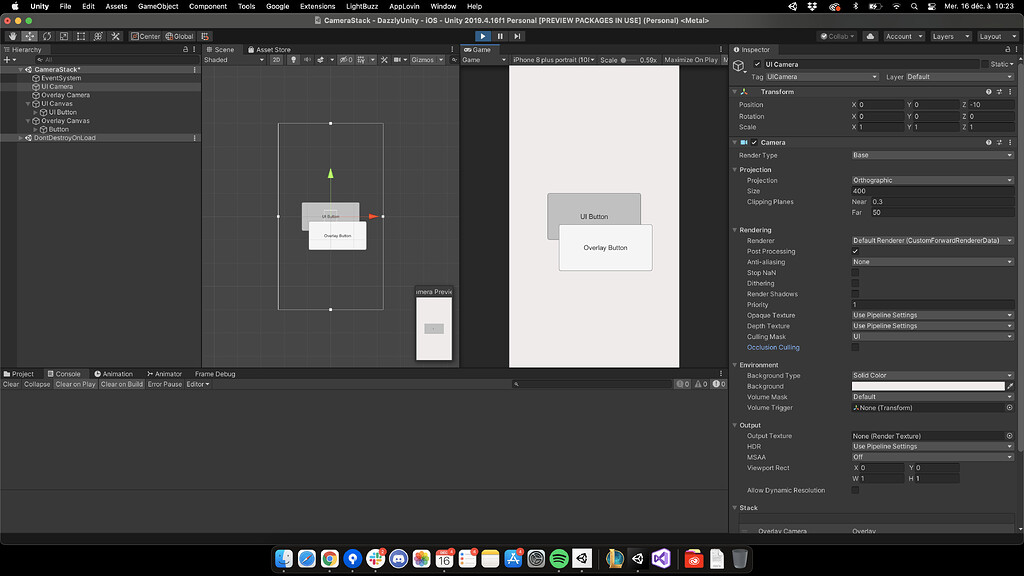The width and height of the screenshot is (1024, 576).
Task: Open the Anti-aliasing dropdown in Camera settings
Action: point(930,261)
